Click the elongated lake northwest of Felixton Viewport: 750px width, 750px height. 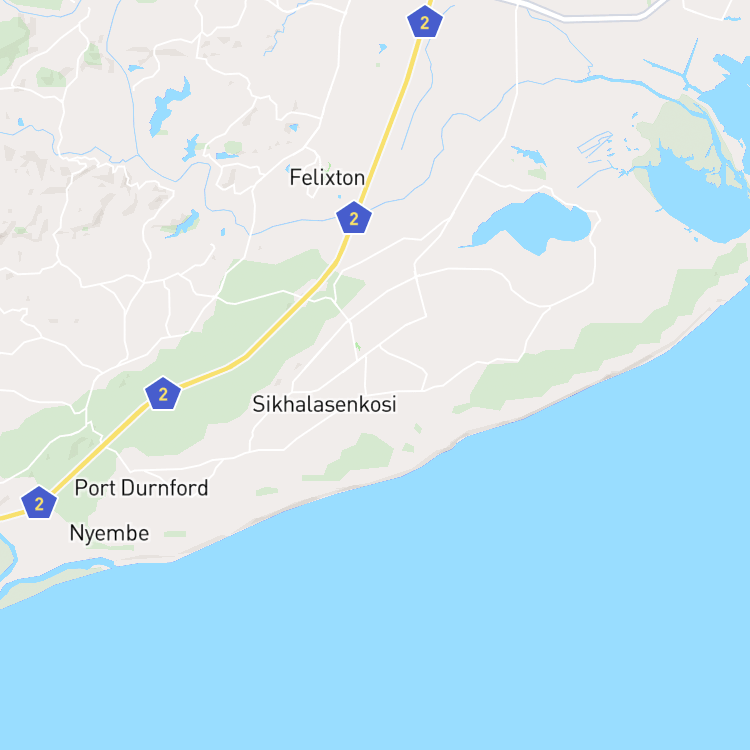coord(167,106)
